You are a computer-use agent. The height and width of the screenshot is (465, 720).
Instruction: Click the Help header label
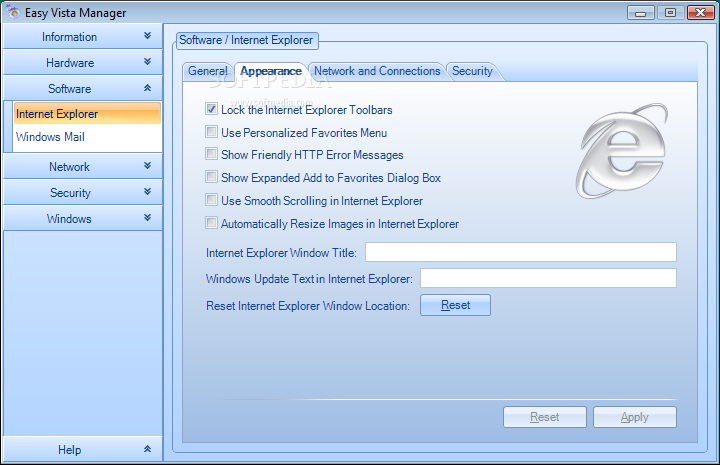69,450
